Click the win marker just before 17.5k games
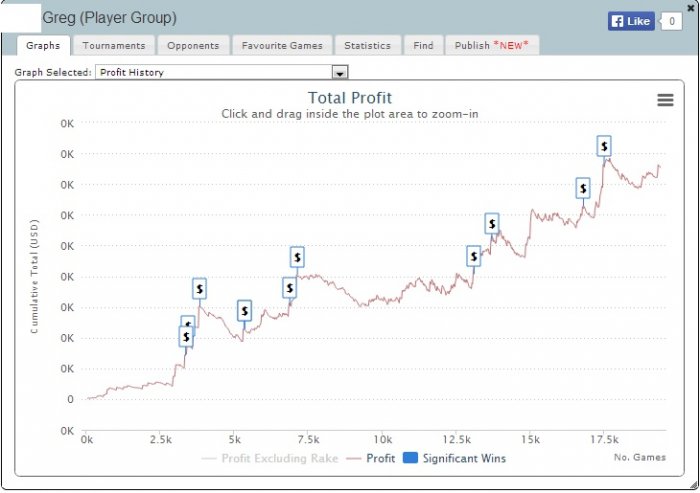The height and width of the screenshot is (493, 700). click(583, 188)
